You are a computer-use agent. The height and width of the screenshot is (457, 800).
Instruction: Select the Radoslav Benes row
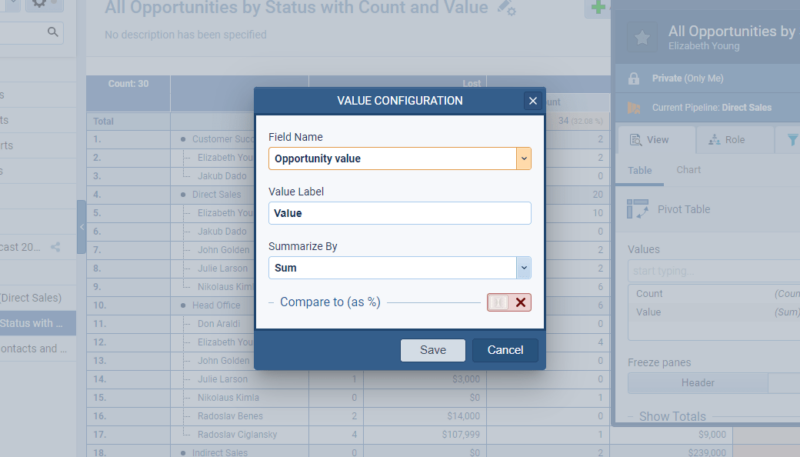(230, 416)
